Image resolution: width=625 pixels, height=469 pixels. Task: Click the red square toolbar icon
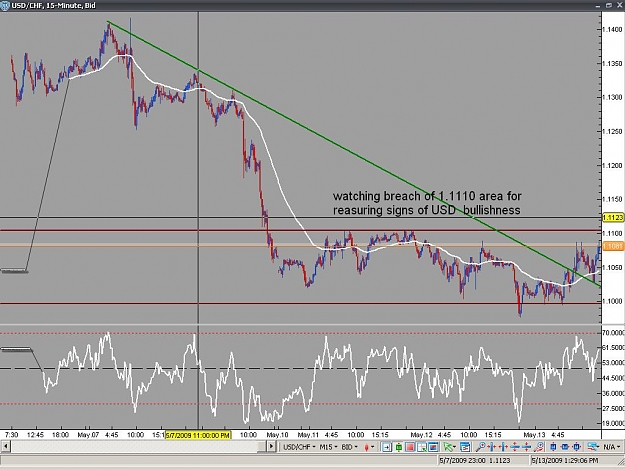click(410, 447)
